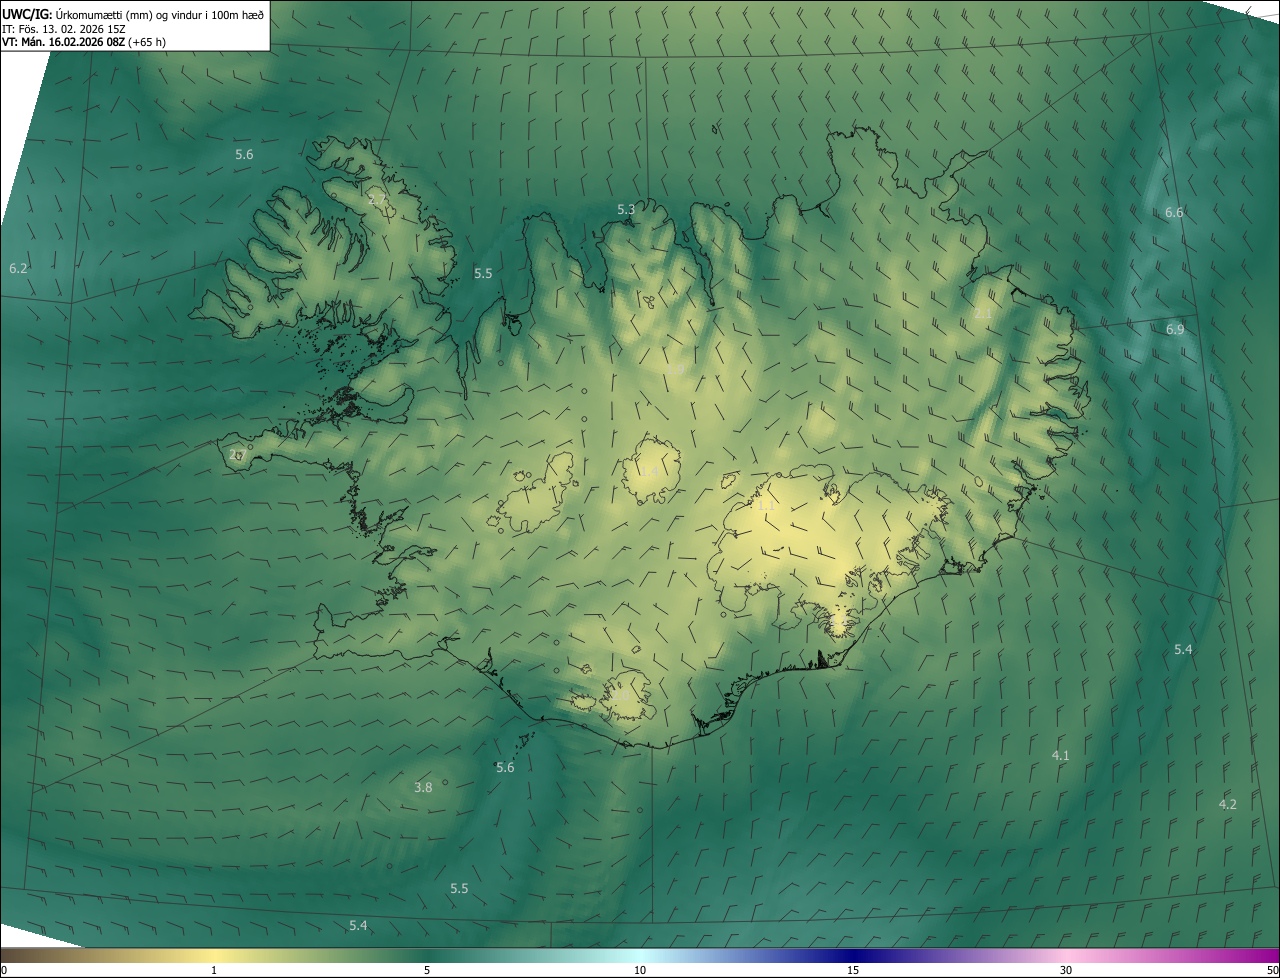Viewport: 1280px width, 978px height.
Task: Click the '0' tick on the colour scale
Action: (4, 970)
